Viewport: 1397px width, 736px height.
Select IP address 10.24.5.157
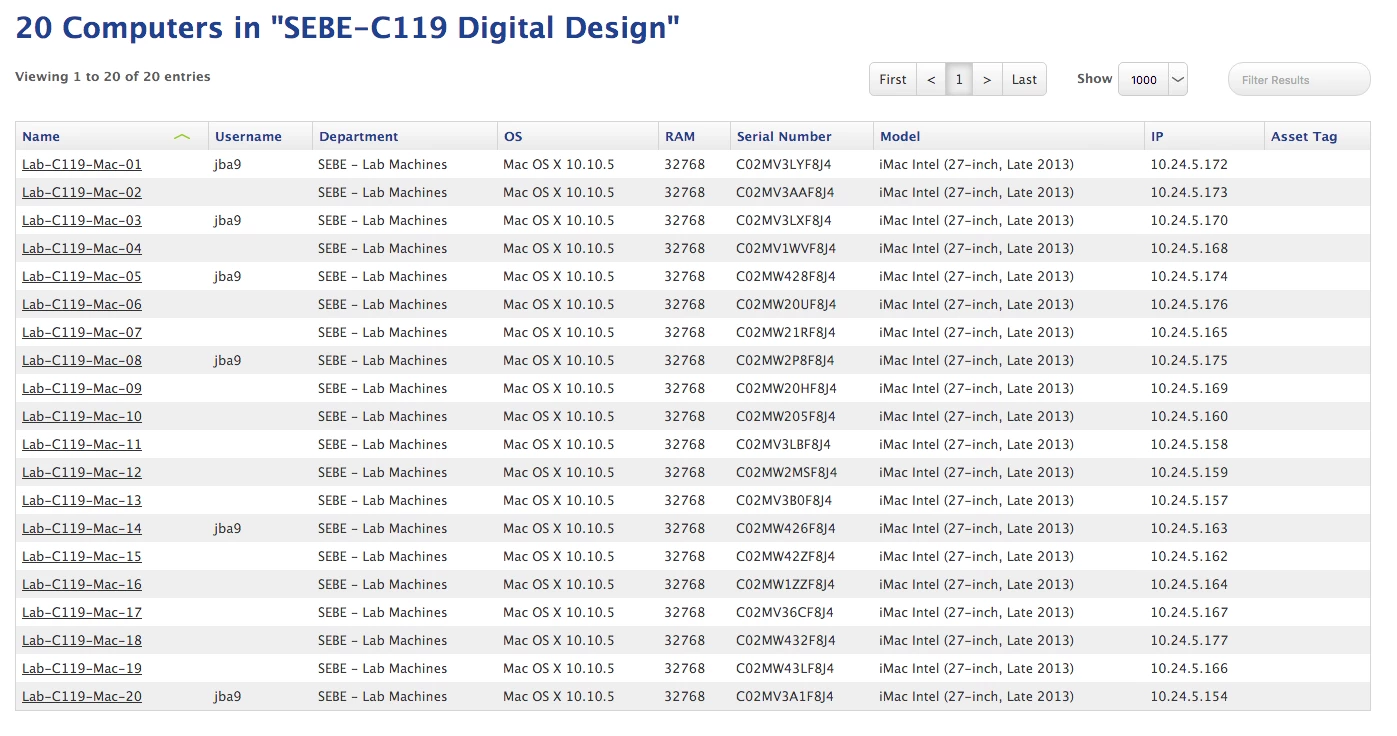(x=1189, y=501)
